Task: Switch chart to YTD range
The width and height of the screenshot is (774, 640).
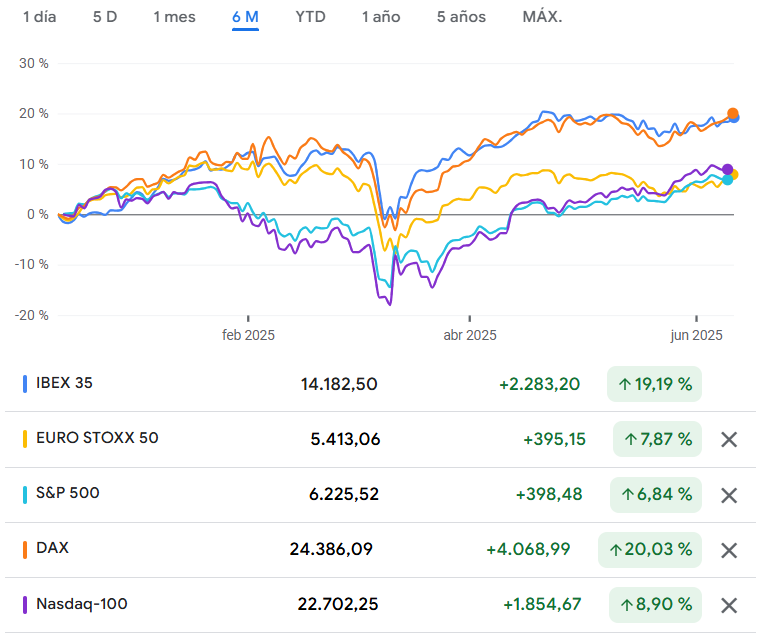Action: pos(310,17)
